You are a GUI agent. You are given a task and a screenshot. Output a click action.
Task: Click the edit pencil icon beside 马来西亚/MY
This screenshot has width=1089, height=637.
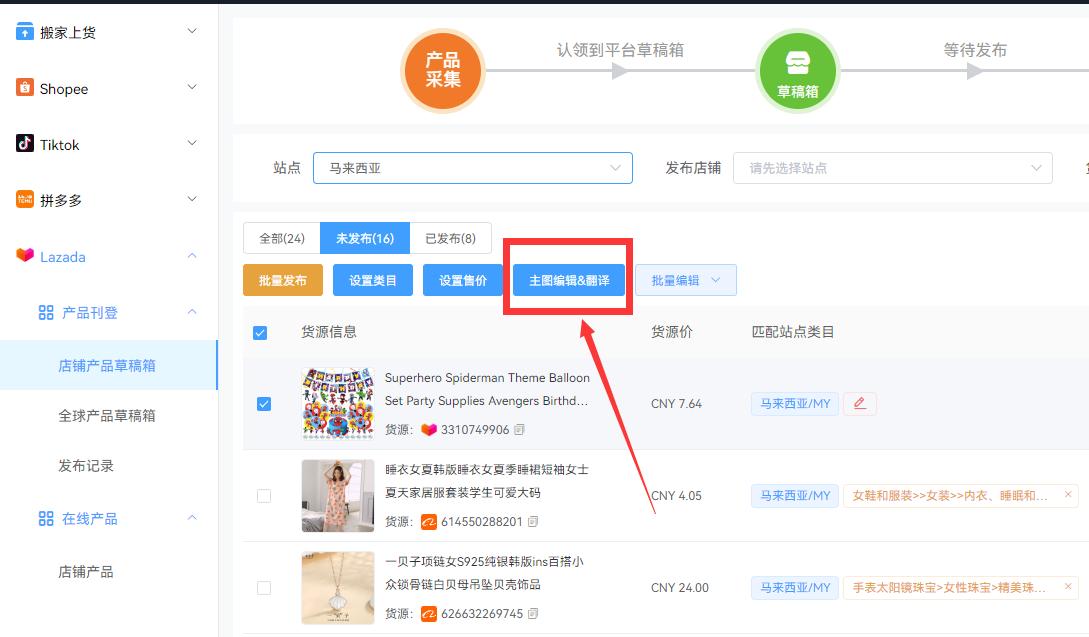(860, 403)
